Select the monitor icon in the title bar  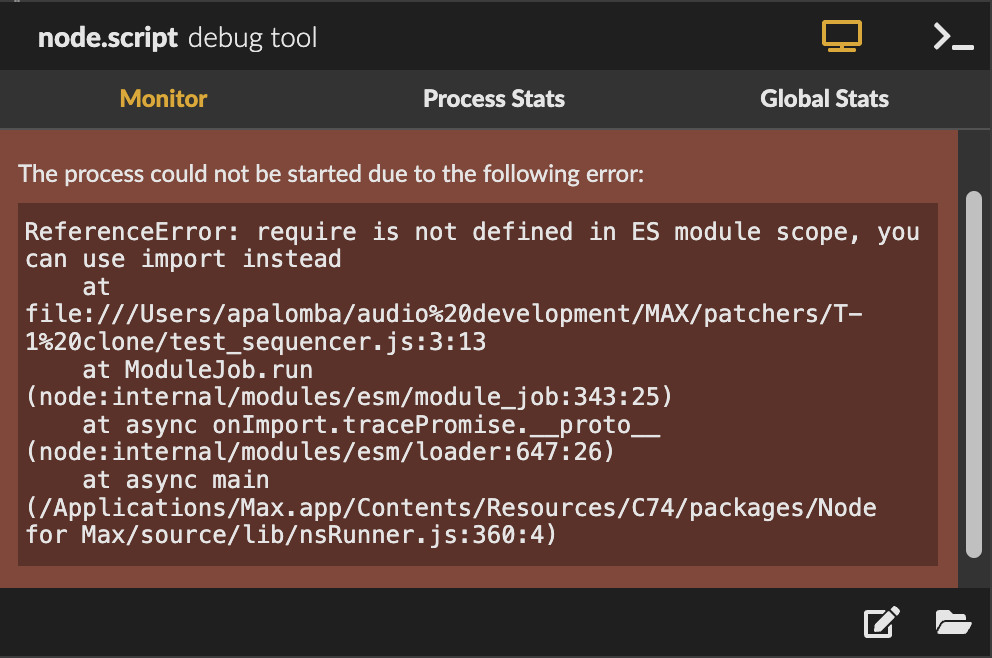click(843, 35)
